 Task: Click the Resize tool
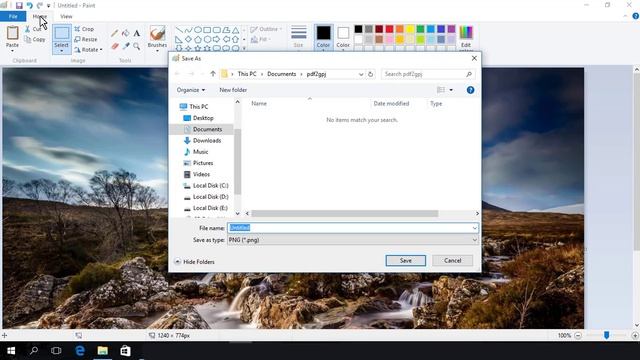point(86,39)
